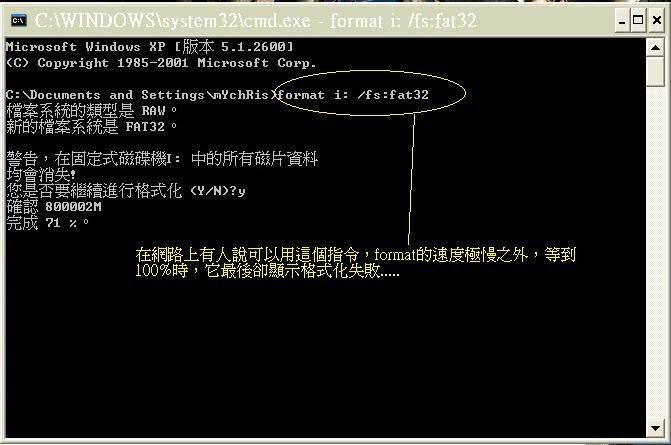Click the yellow annotation mentioning 'format' speed
The image size is (671, 445).
(x=356, y=255)
